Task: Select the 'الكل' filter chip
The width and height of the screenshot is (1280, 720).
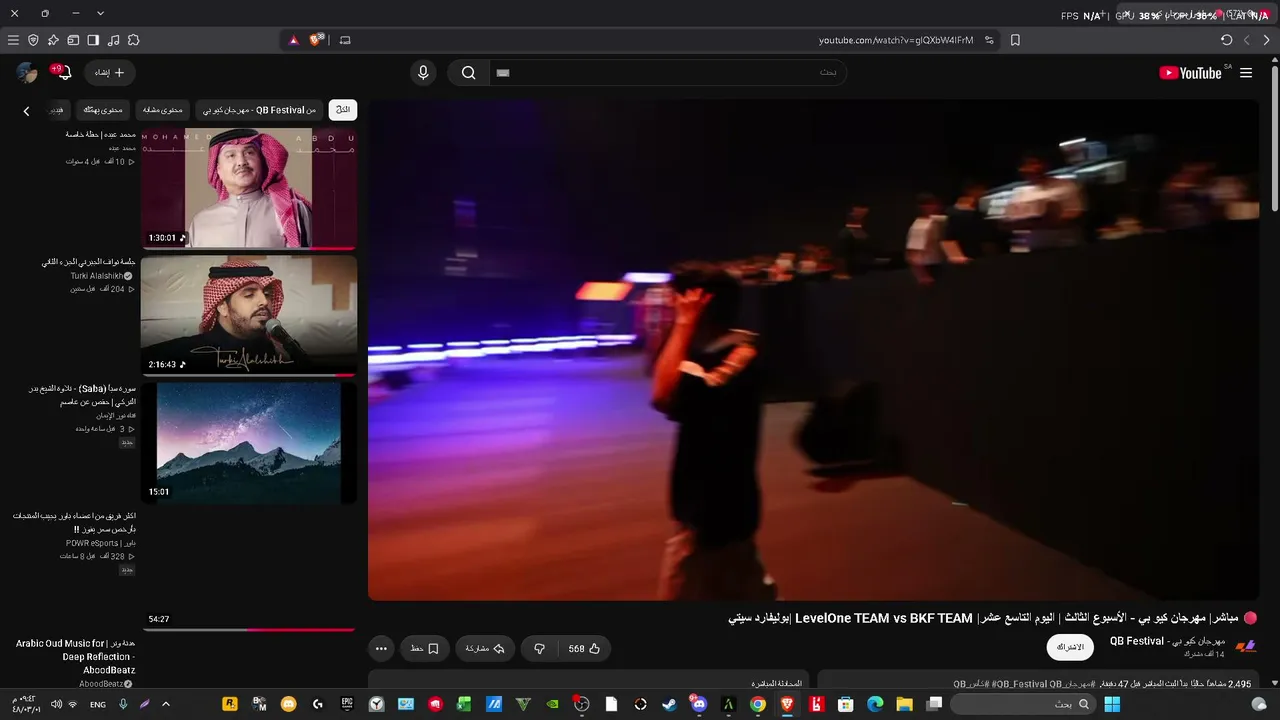Action: click(343, 110)
